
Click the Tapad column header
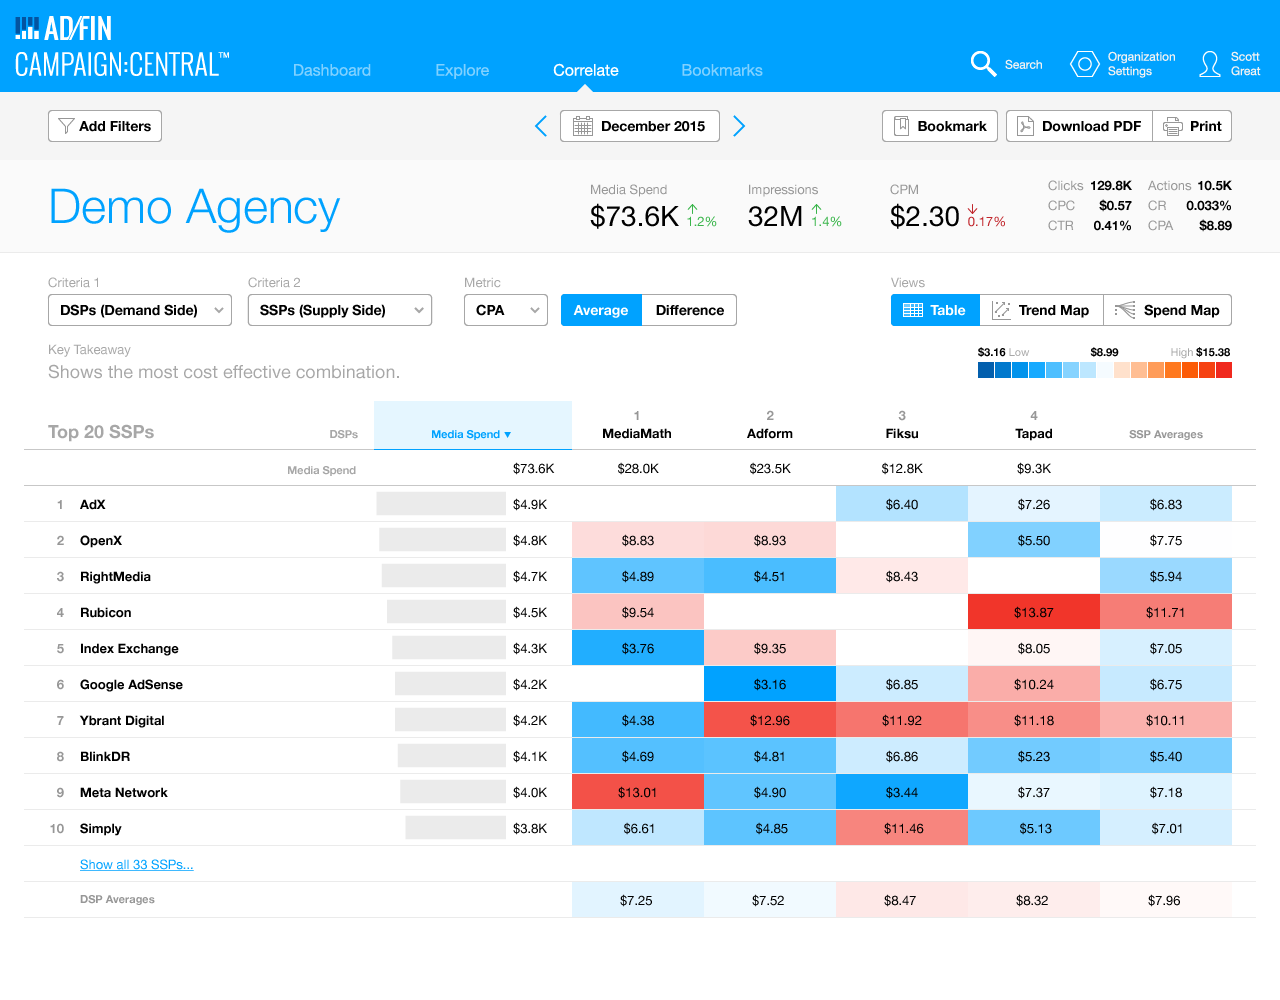(1034, 434)
